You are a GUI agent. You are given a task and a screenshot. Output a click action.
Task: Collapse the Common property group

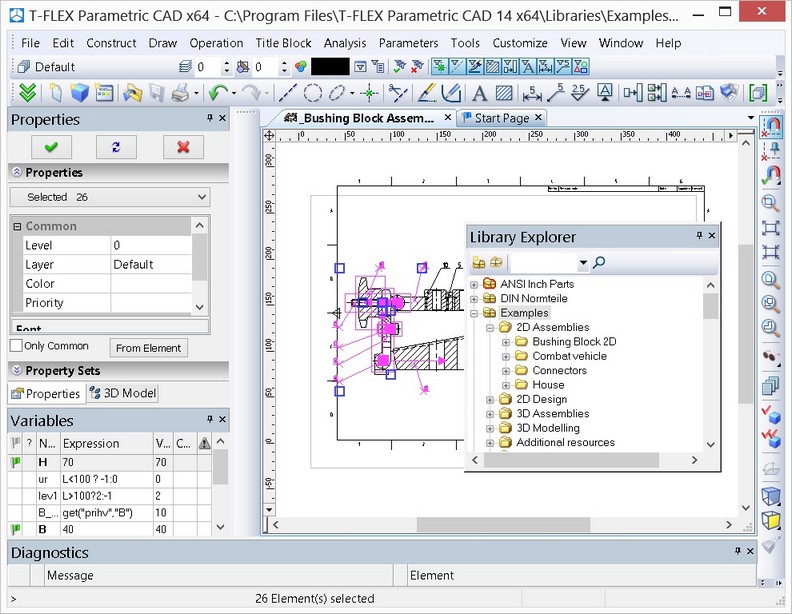coord(17,226)
